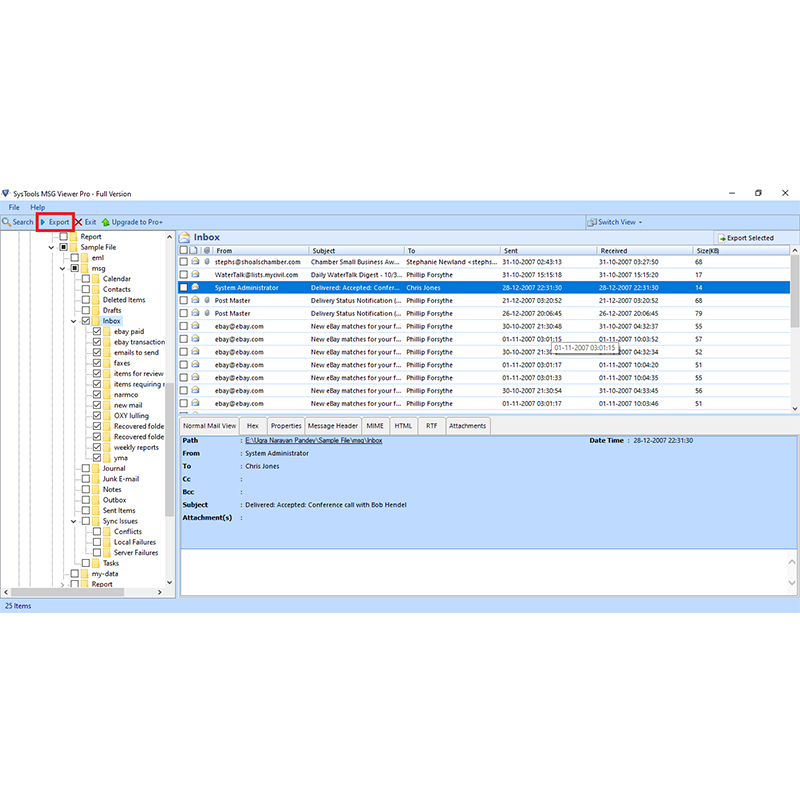Uncheck the Inbox folder checkbox
The width and height of the screenshot is (800, 800).
[x=86, y=321]
